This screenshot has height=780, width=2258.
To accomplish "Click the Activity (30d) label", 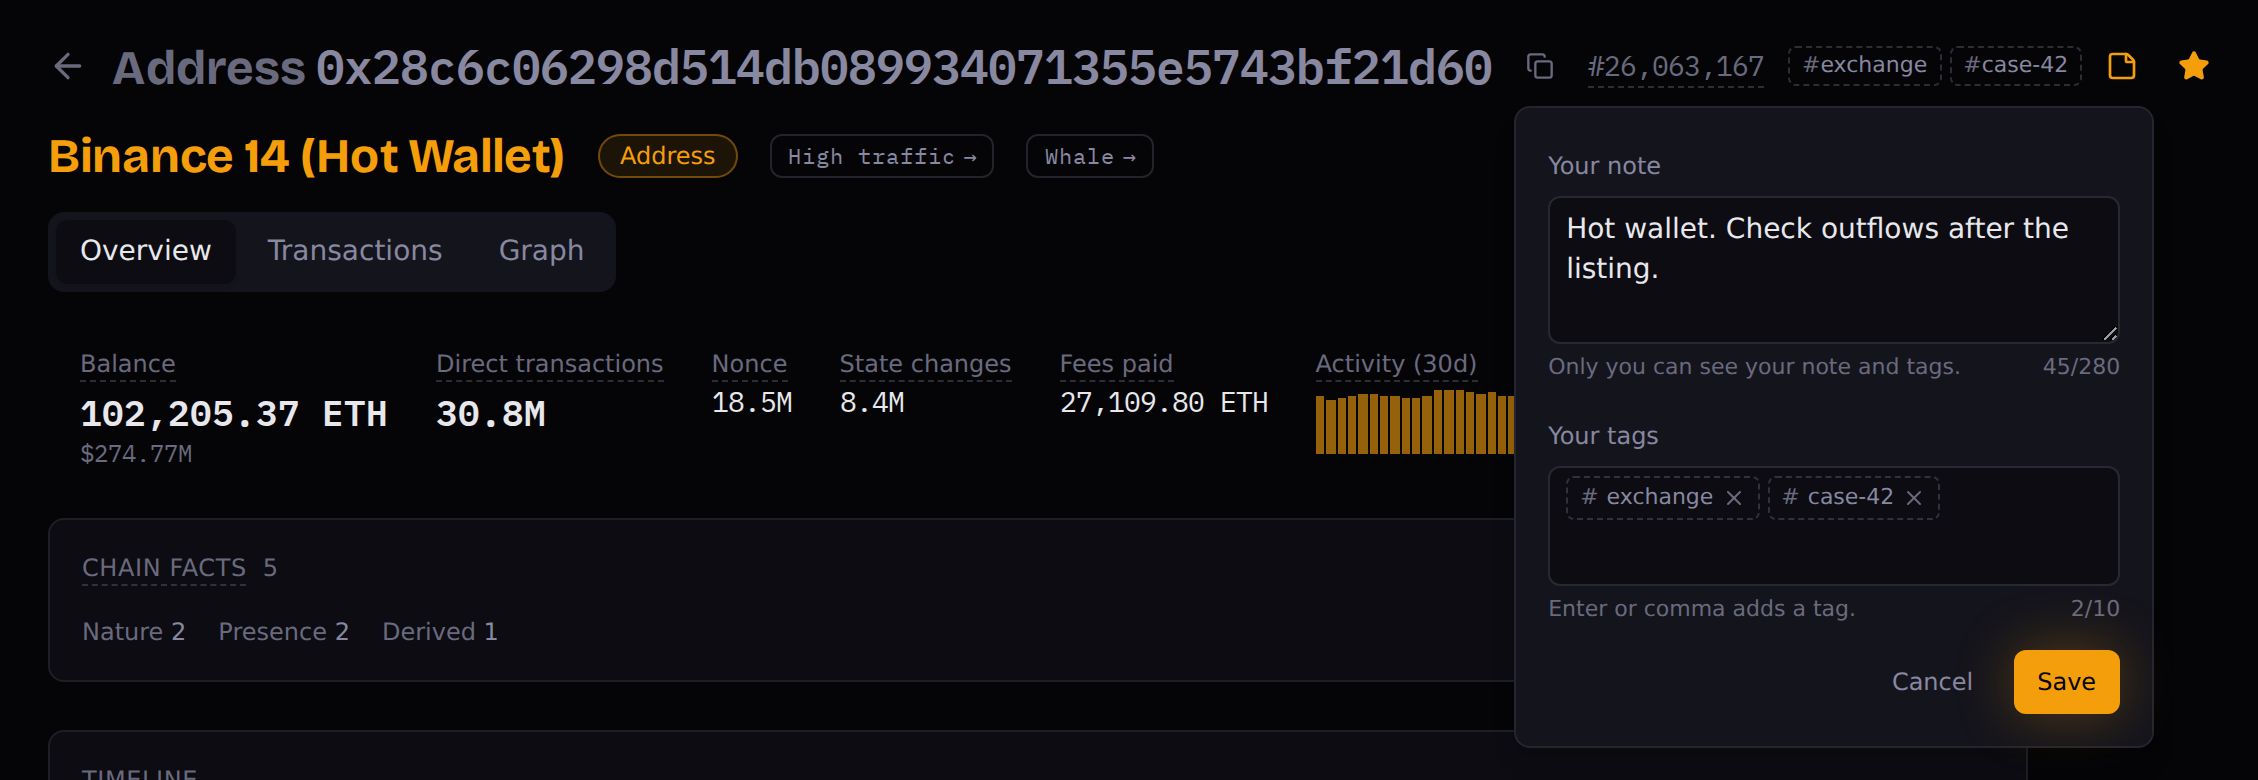I will [1396, 364].
